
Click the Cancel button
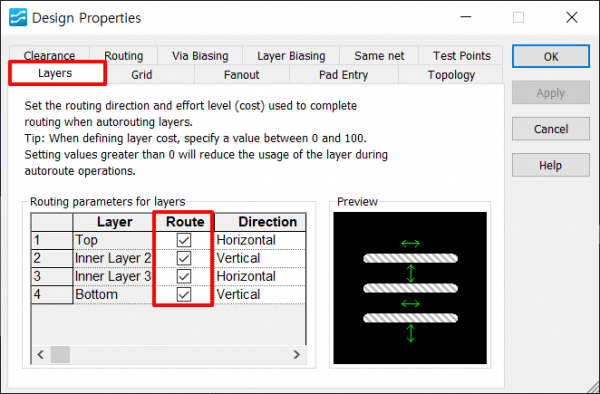coord(551,129)
